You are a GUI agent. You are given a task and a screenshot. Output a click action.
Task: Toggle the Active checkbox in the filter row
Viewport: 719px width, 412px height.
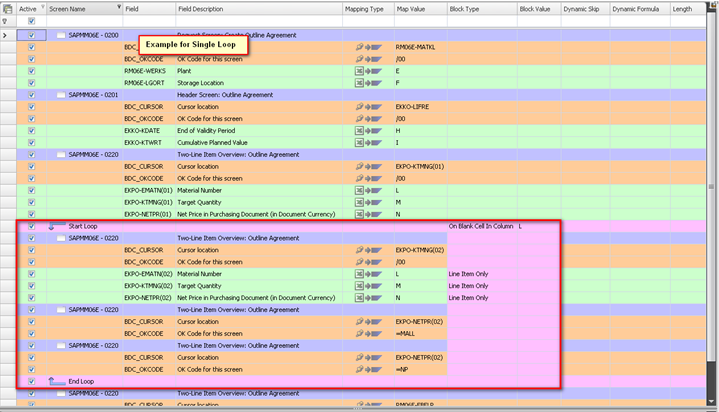coord(32,21)
